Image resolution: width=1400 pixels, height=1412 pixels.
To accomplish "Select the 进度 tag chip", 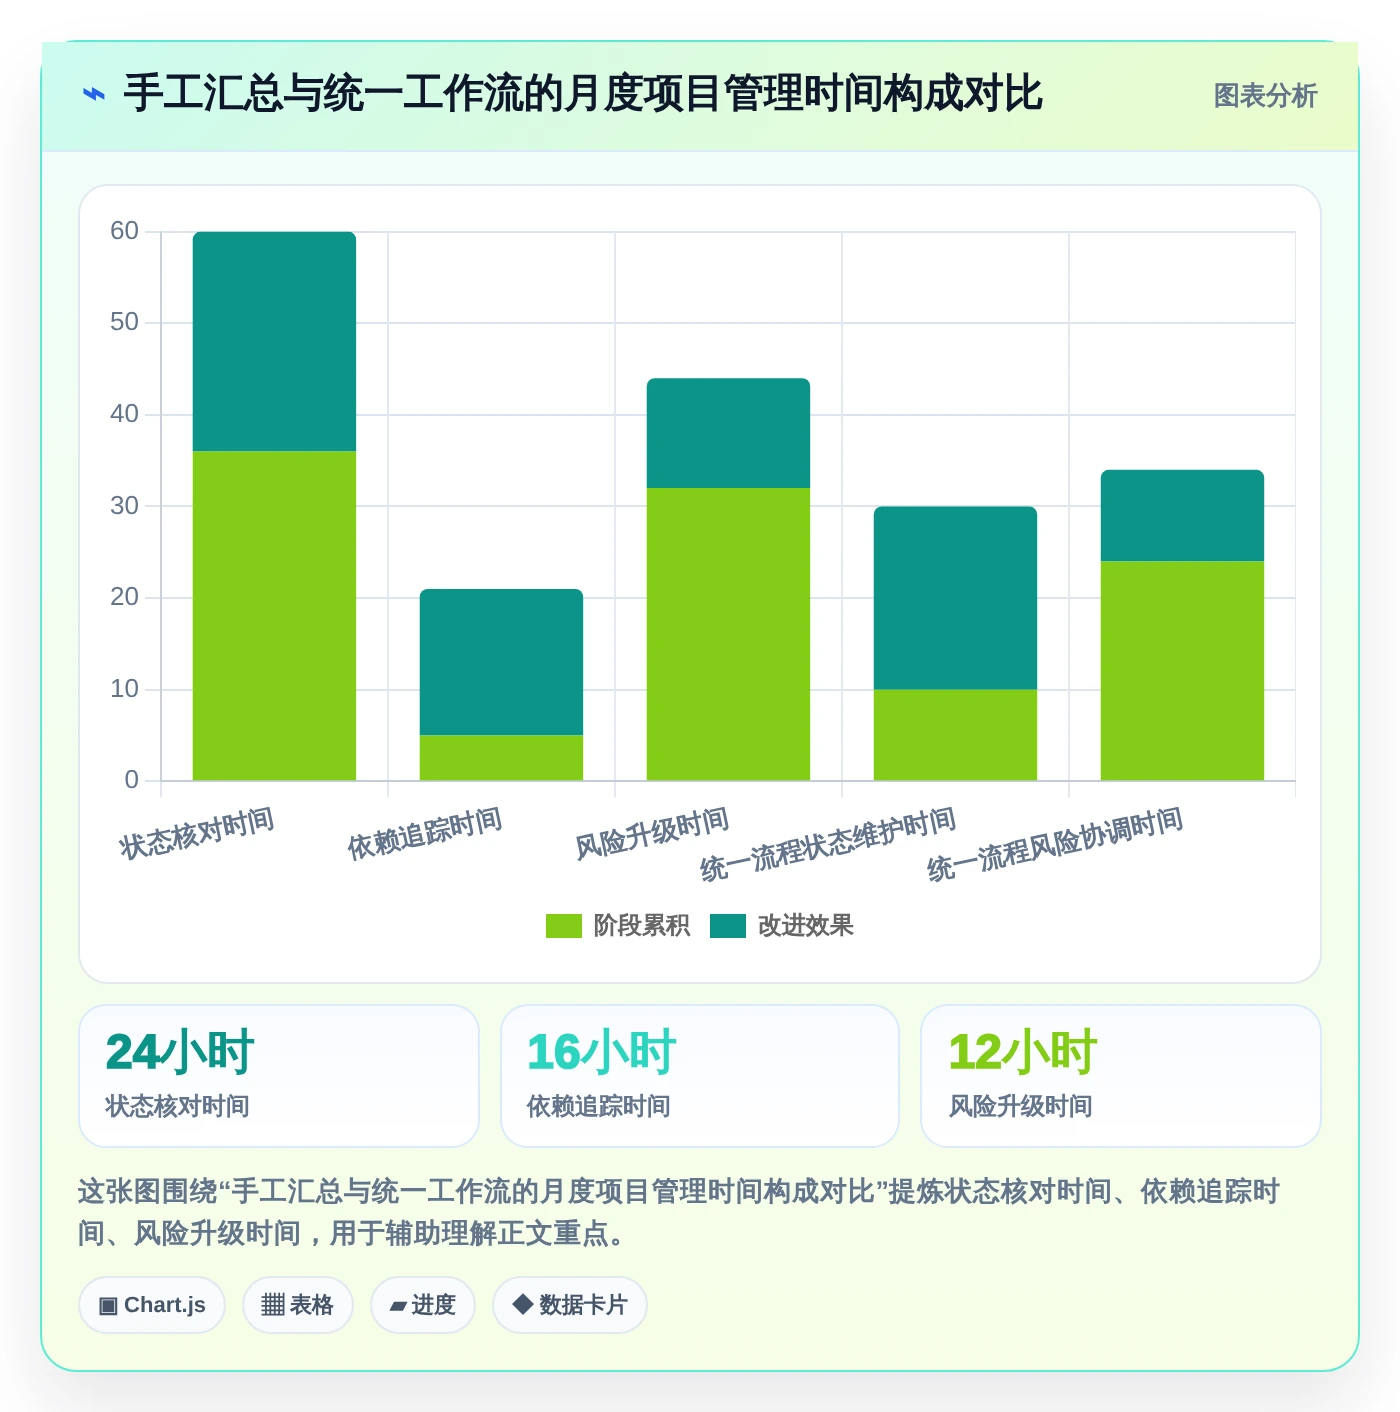I will [423, 1305].
